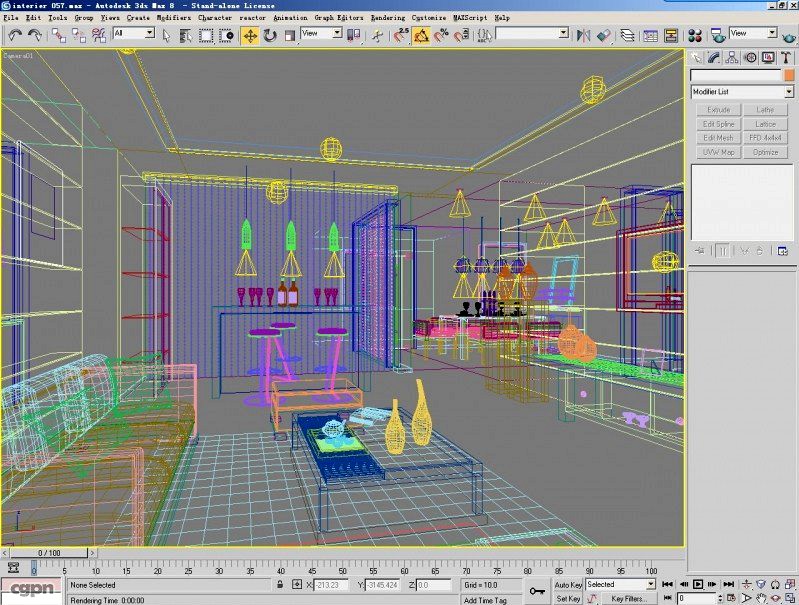Click the Align tool icon
799x605 pixels.
pos(603,36)
